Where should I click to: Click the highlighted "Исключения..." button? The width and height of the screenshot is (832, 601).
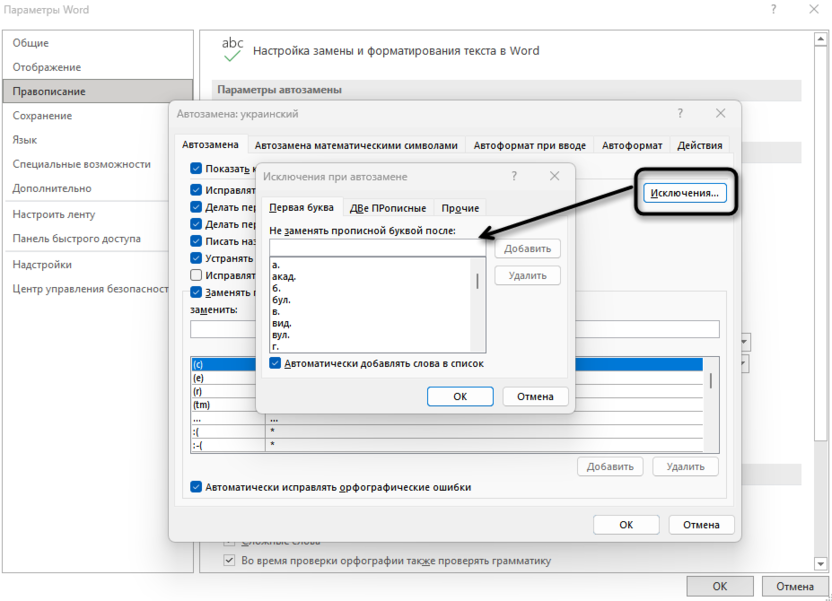pos(686,191)
